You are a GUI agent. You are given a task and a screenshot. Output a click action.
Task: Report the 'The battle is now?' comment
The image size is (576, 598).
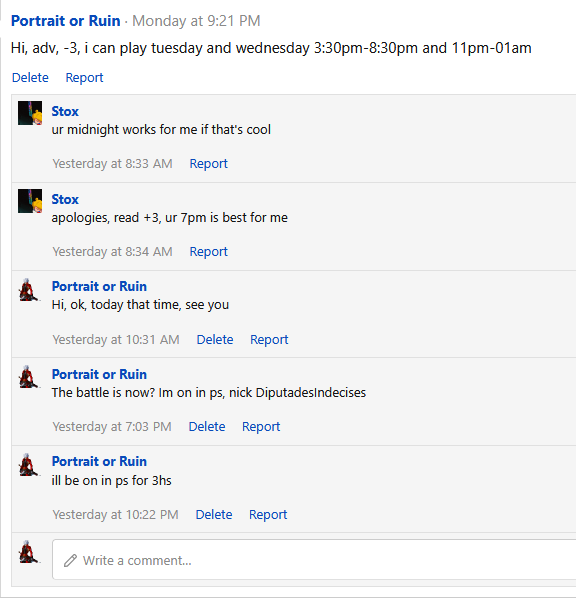261,426
